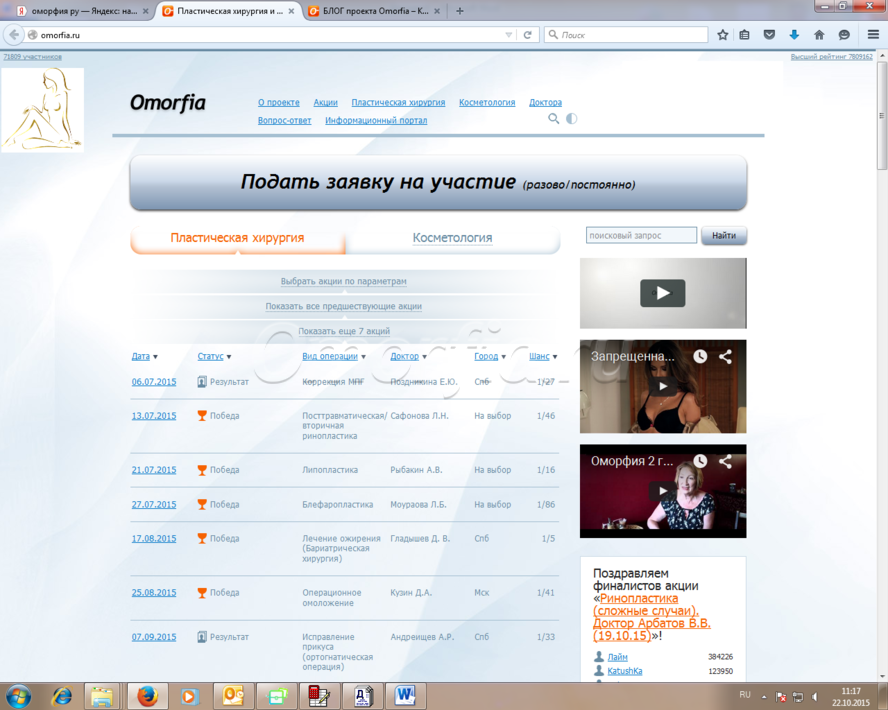Click the trophy icon for 13.07.2015 row
888x710 pixels.
[202, 416]
